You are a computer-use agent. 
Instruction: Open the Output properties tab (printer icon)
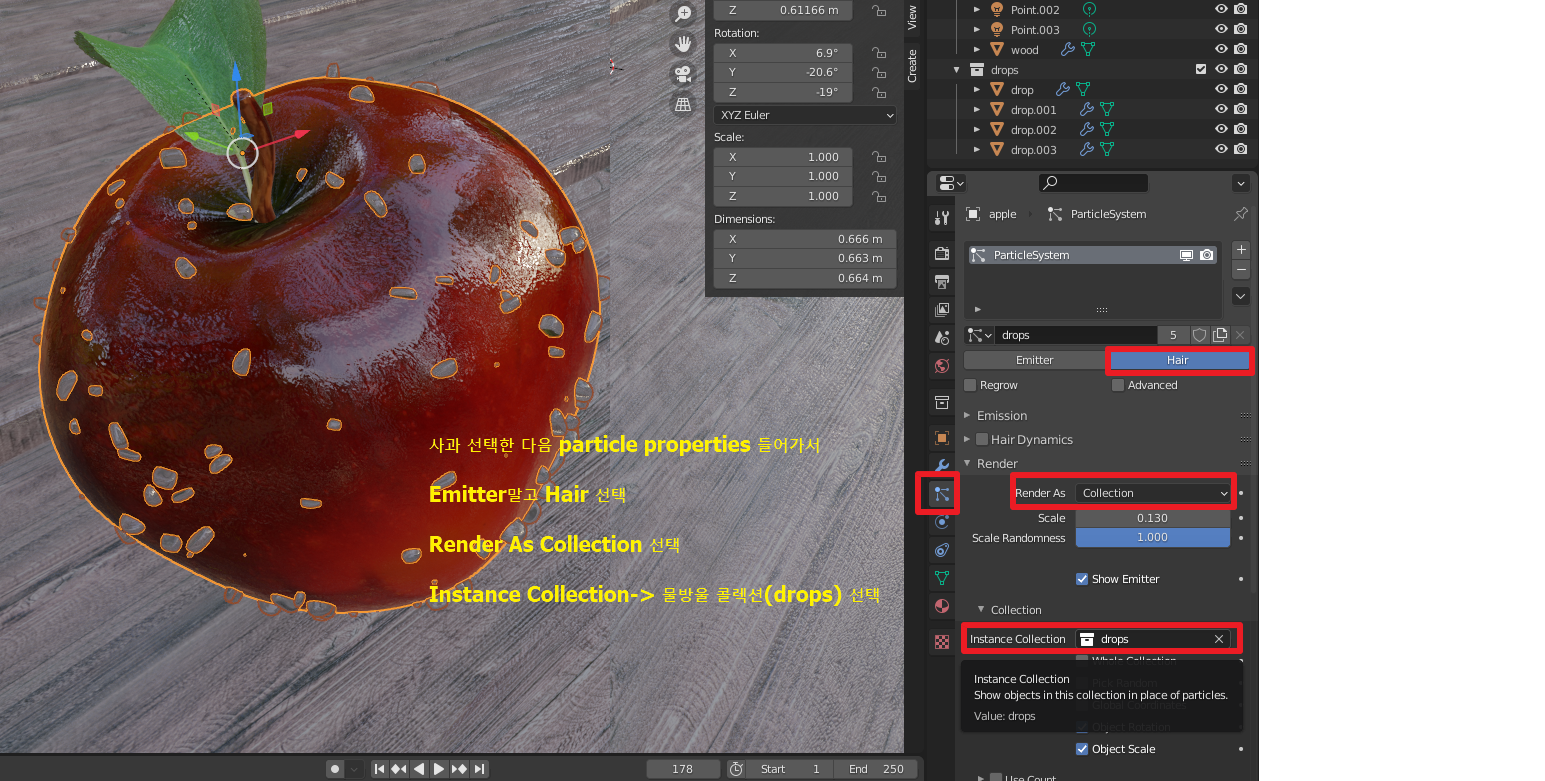click(941, 281)
